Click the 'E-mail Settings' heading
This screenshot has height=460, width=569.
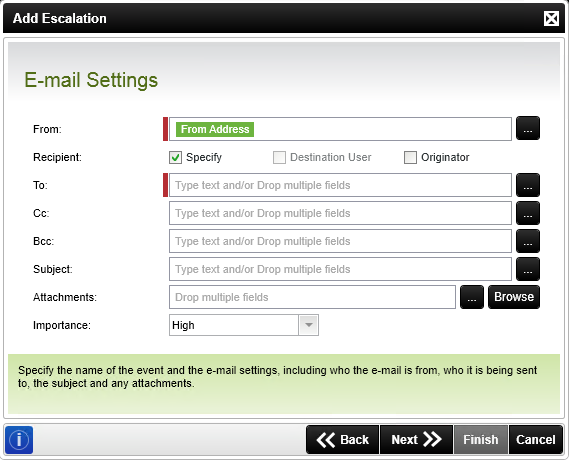[91, 80]
